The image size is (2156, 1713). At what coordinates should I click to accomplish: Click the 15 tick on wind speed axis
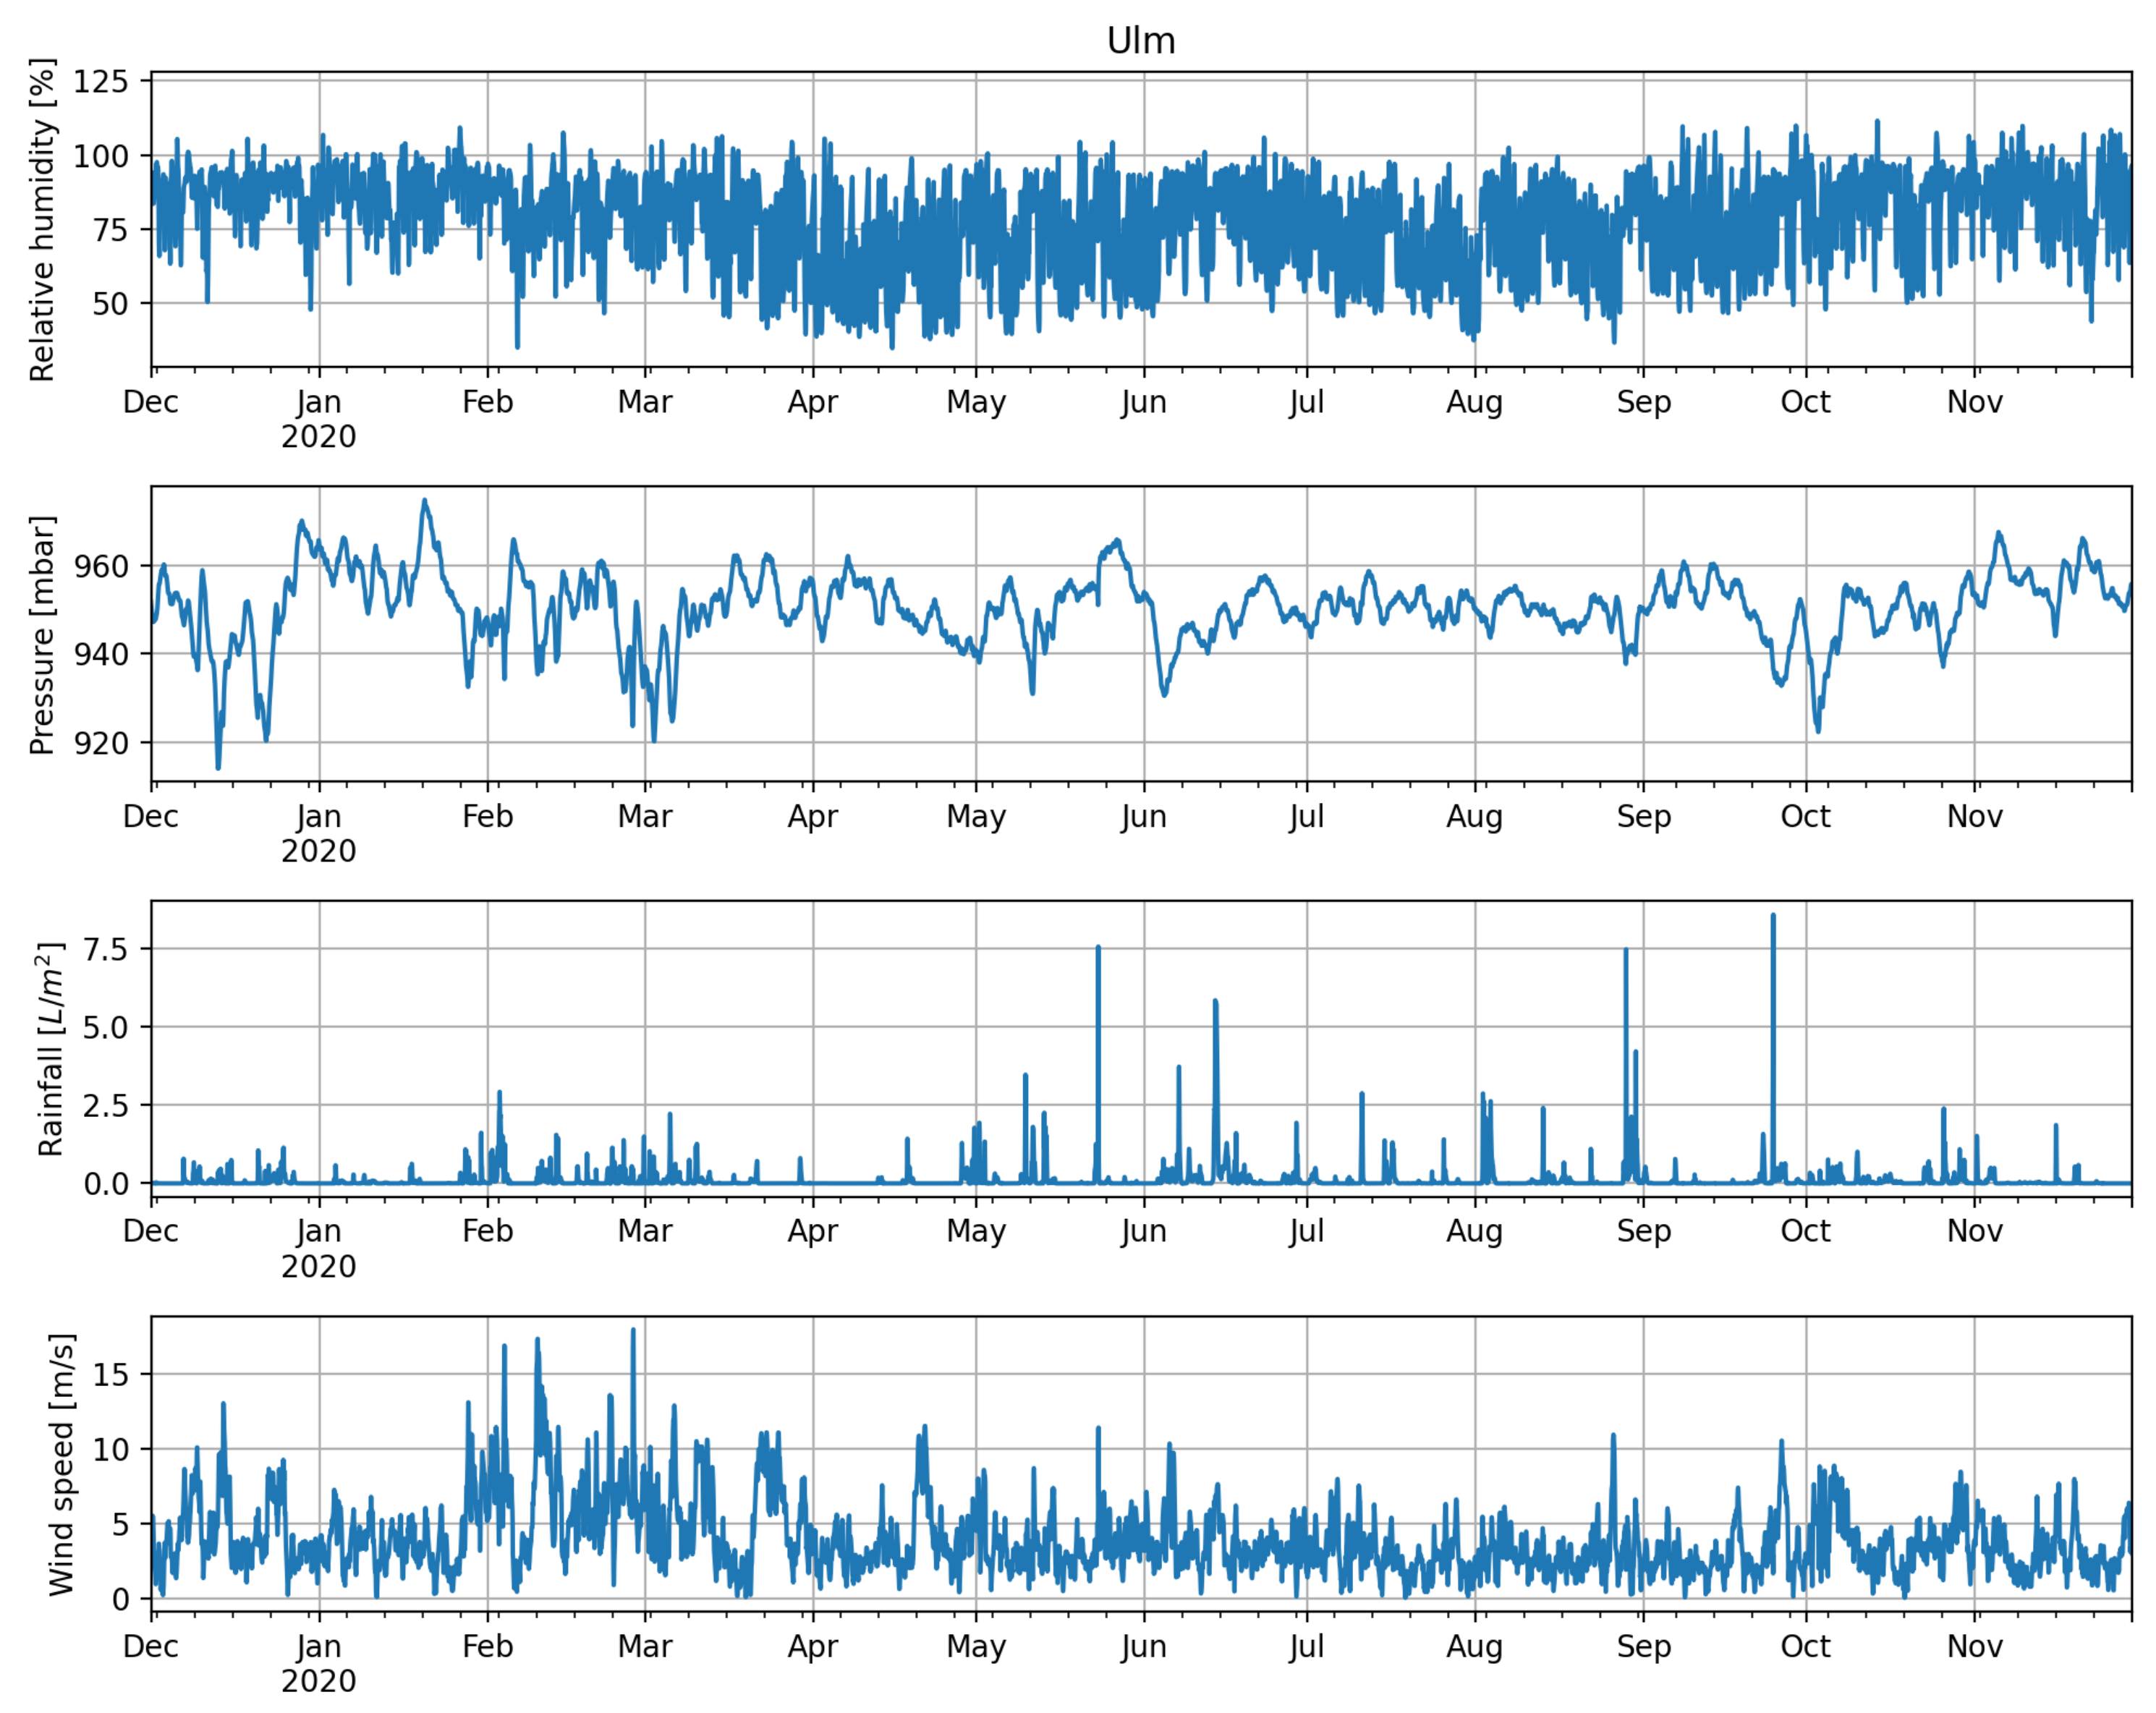(x=110, y=1375)
